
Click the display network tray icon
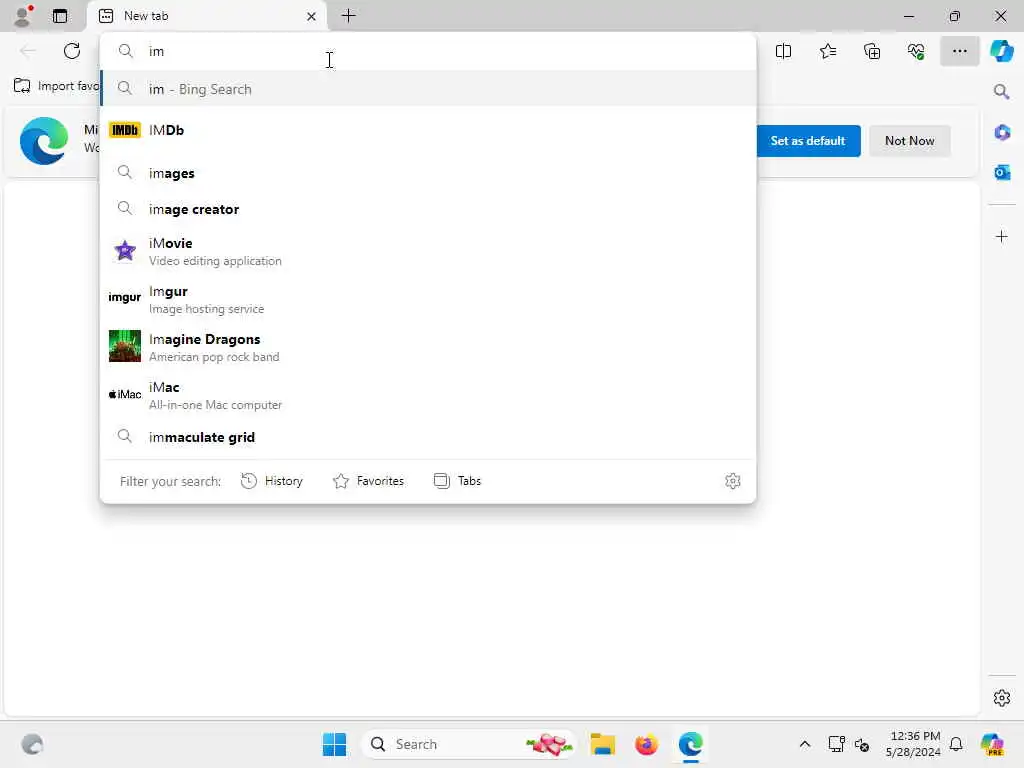tap(837, 744)
